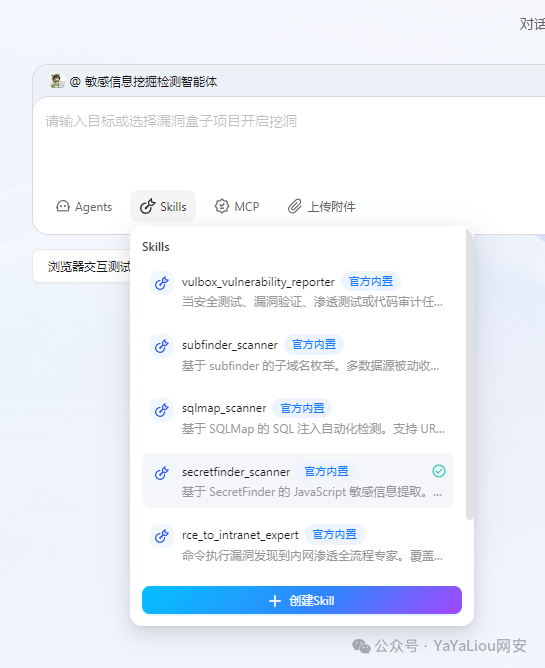Click the paperclip attachment icon
Viewport: 545px width, 668px height.
[294, 206]
